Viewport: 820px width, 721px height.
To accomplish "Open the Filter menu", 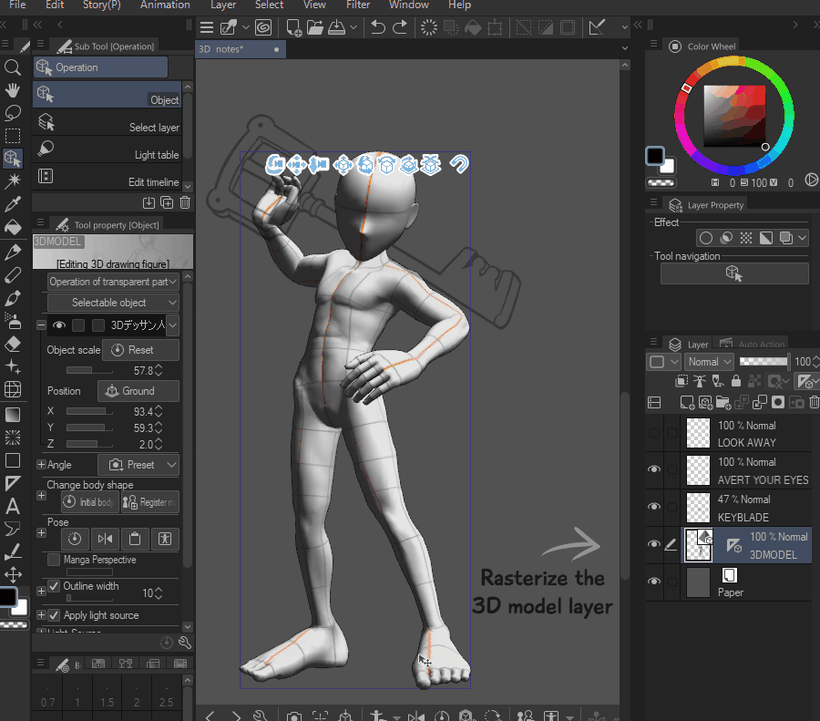I will click(358, 5).
